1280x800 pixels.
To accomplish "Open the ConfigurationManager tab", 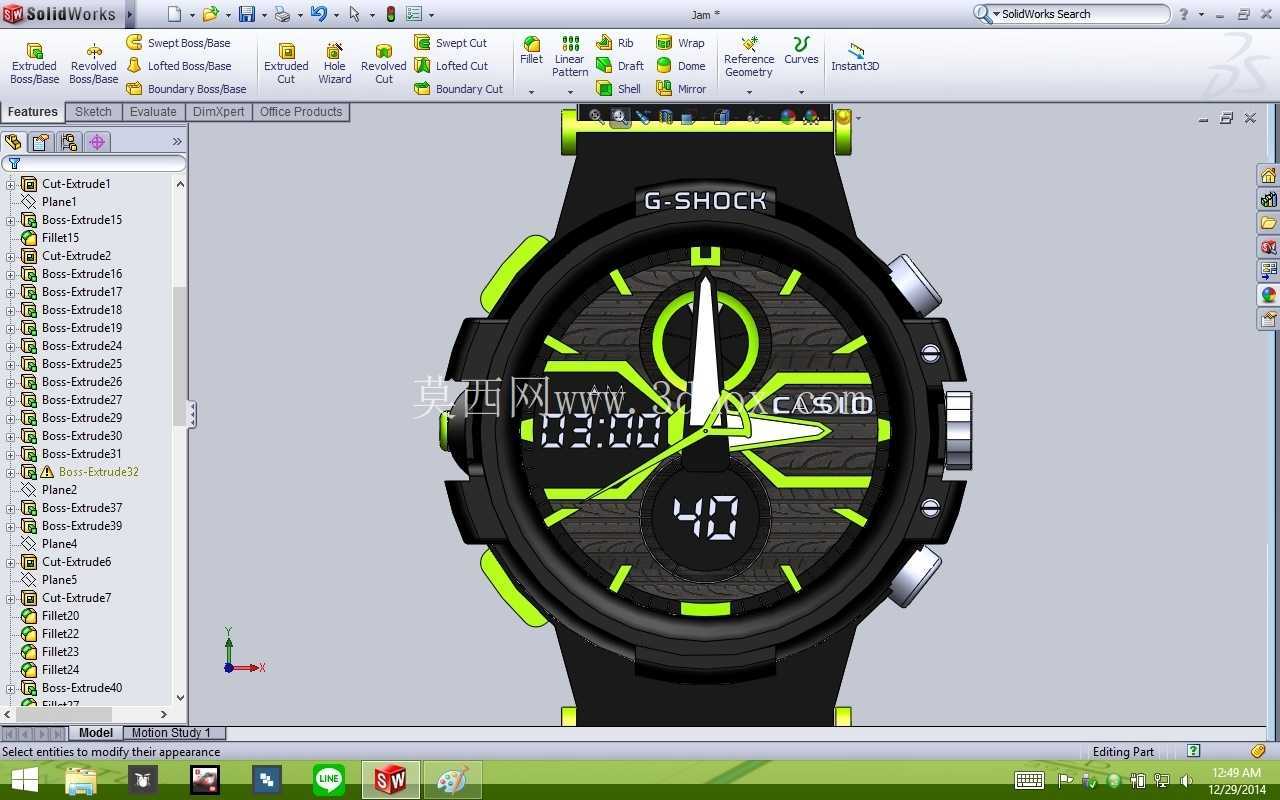I will click(69, 142).
